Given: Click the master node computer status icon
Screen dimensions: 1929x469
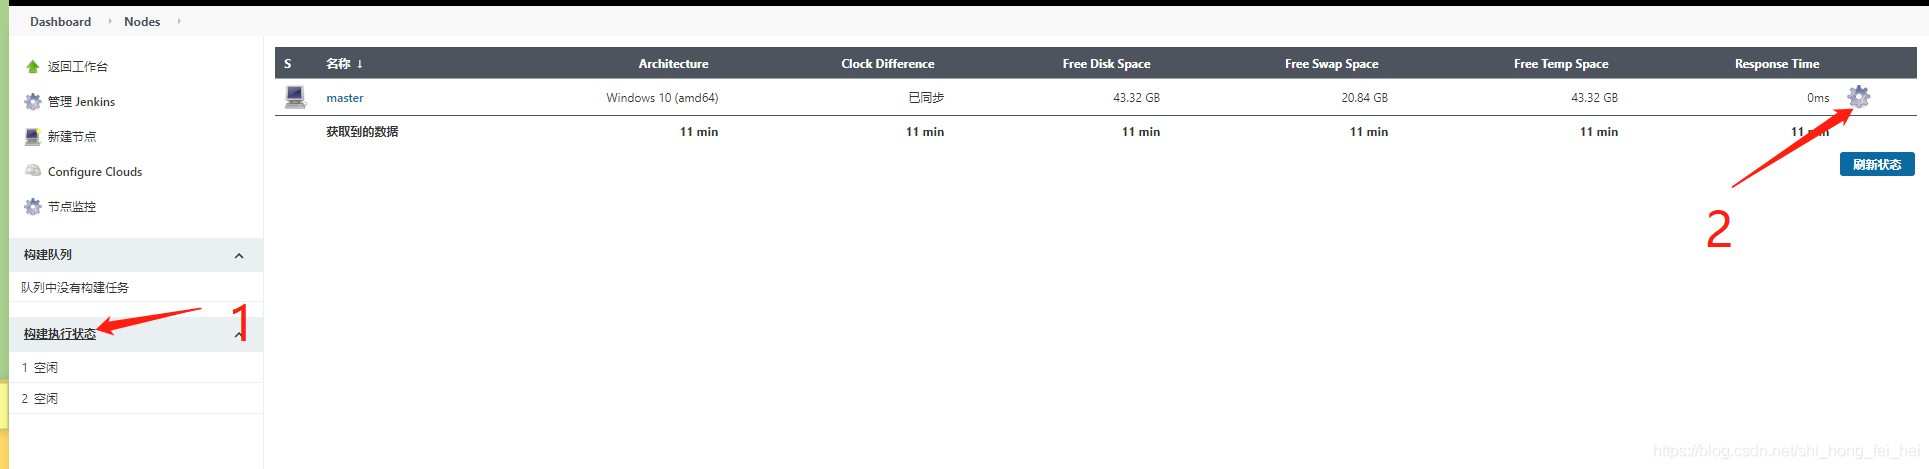Looking at the screenshot, I should coord(295,97).
